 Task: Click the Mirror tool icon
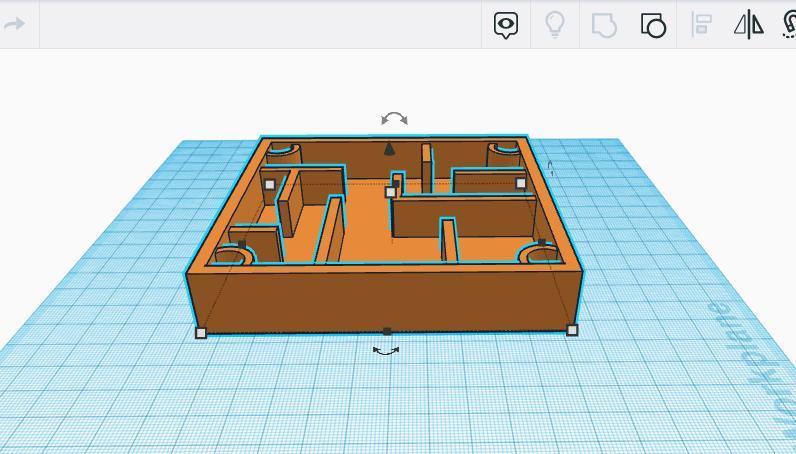[x=749, y=24]
